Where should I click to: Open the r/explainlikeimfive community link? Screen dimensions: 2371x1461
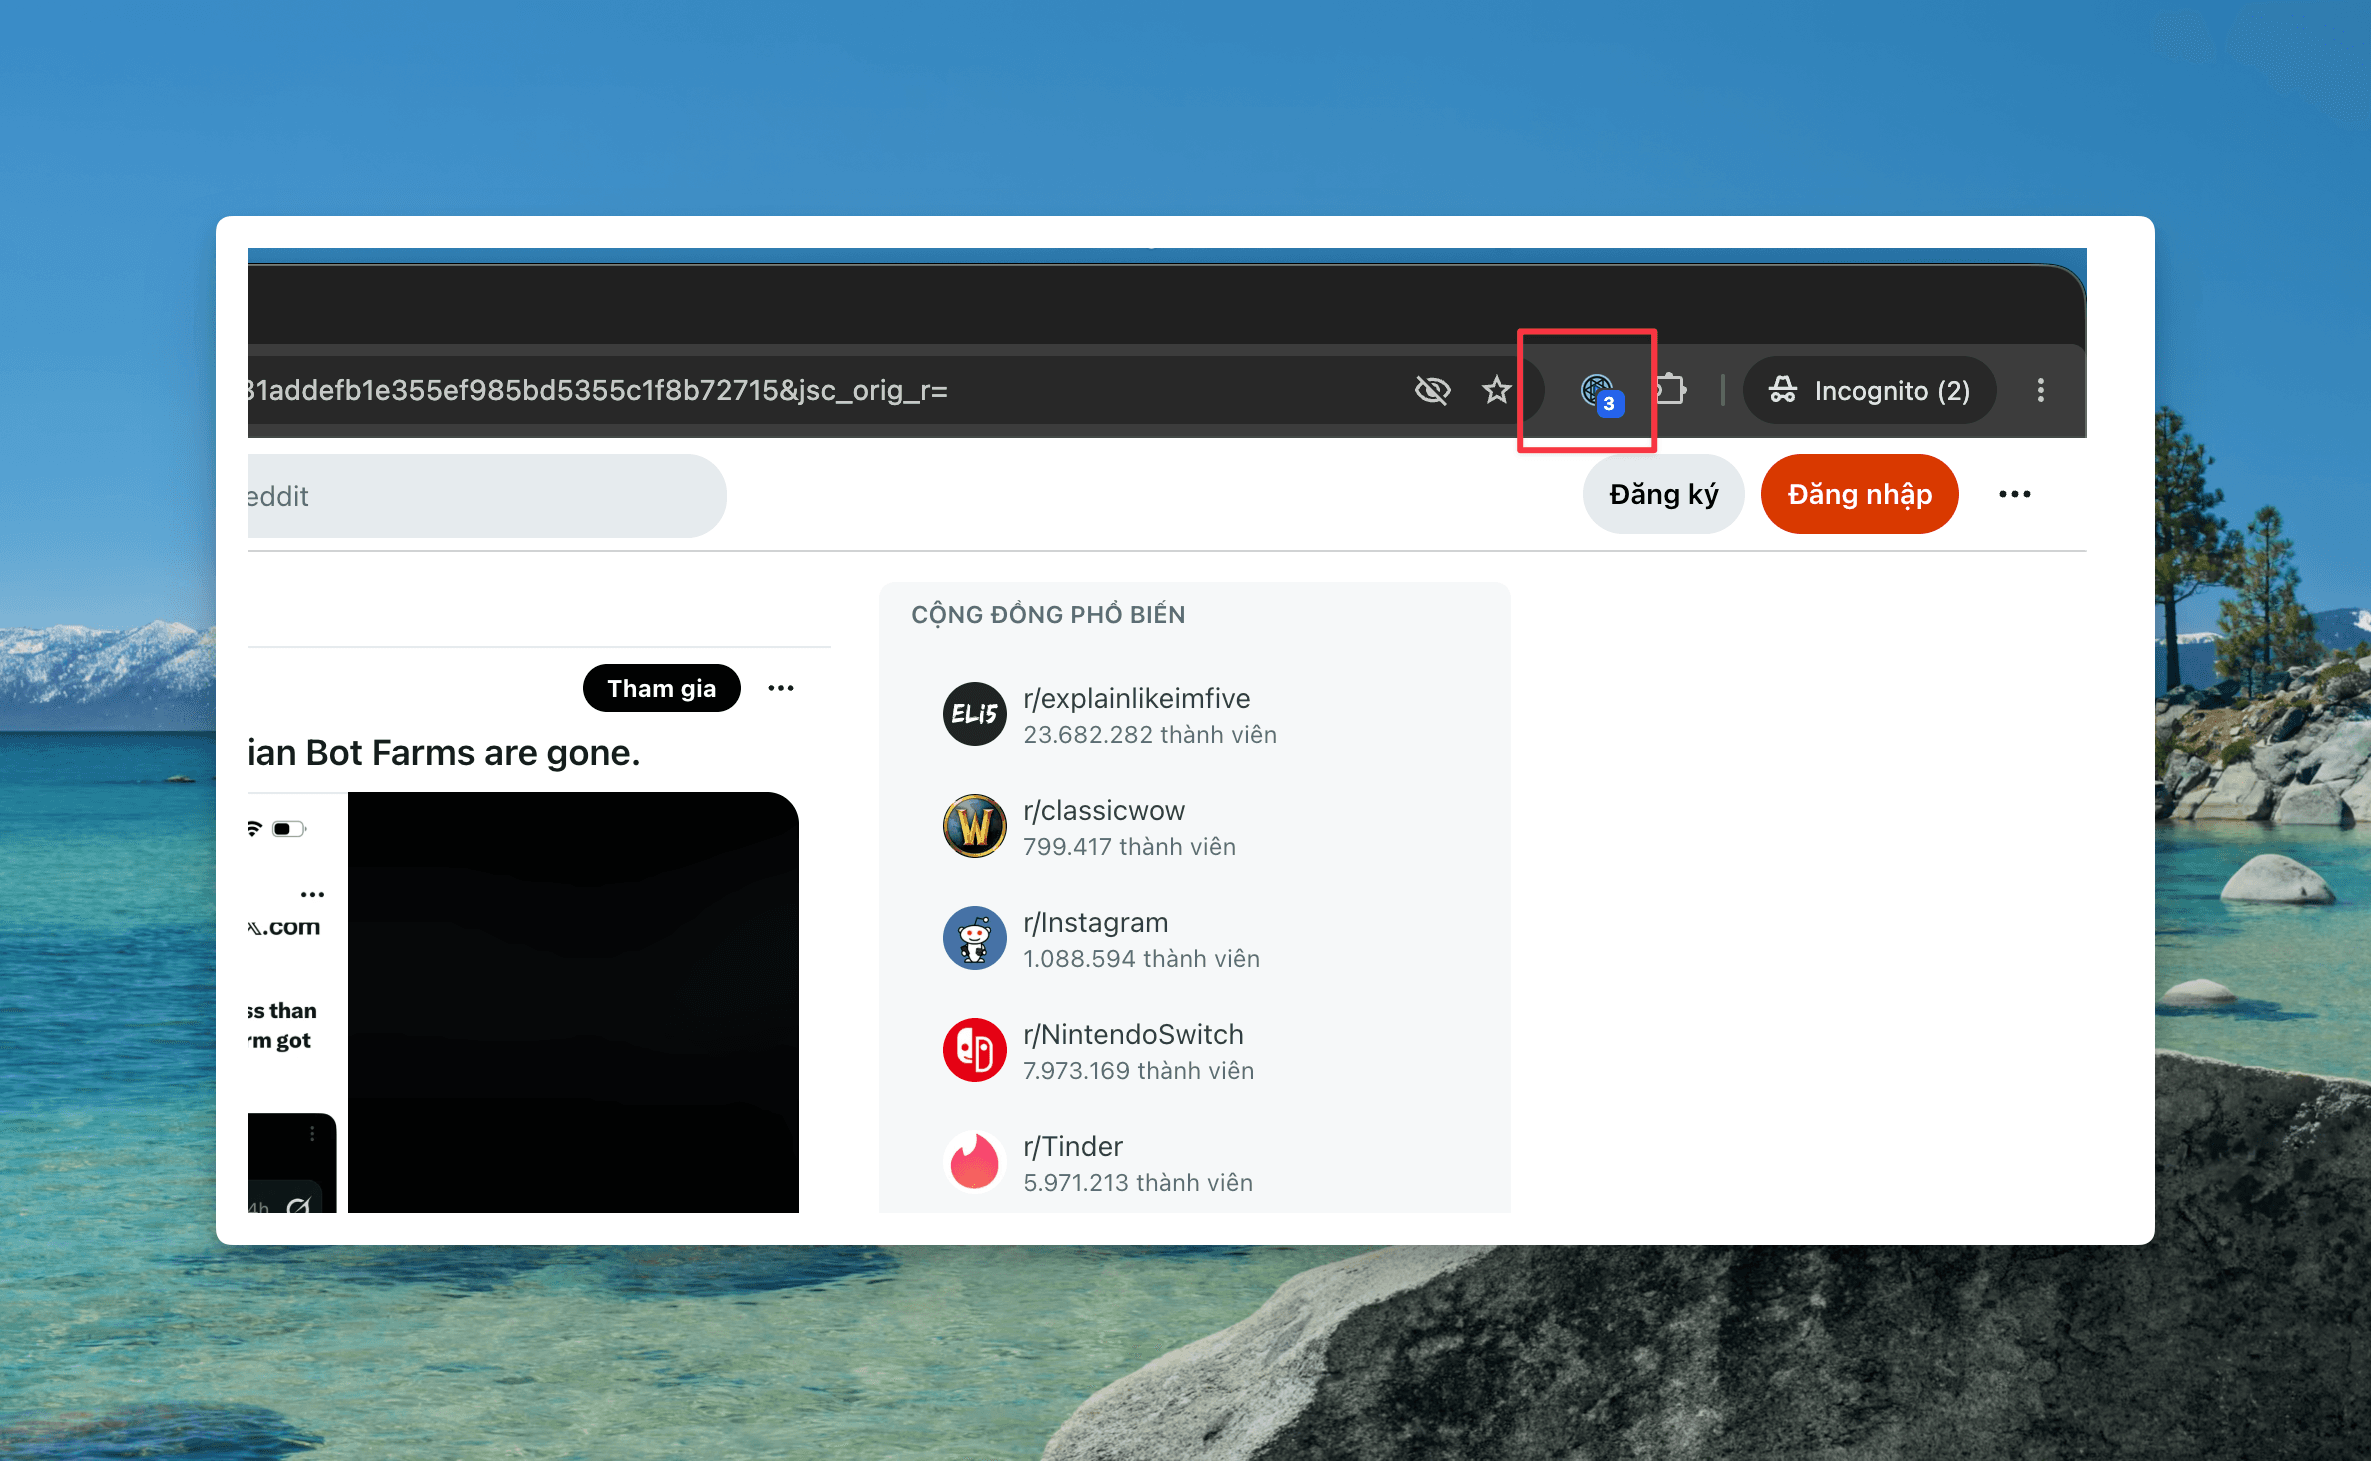coord(1136,698)
